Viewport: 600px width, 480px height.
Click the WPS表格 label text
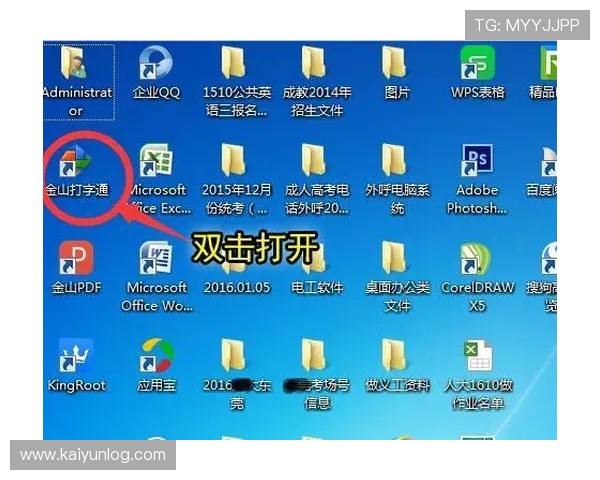pos(478,92)
